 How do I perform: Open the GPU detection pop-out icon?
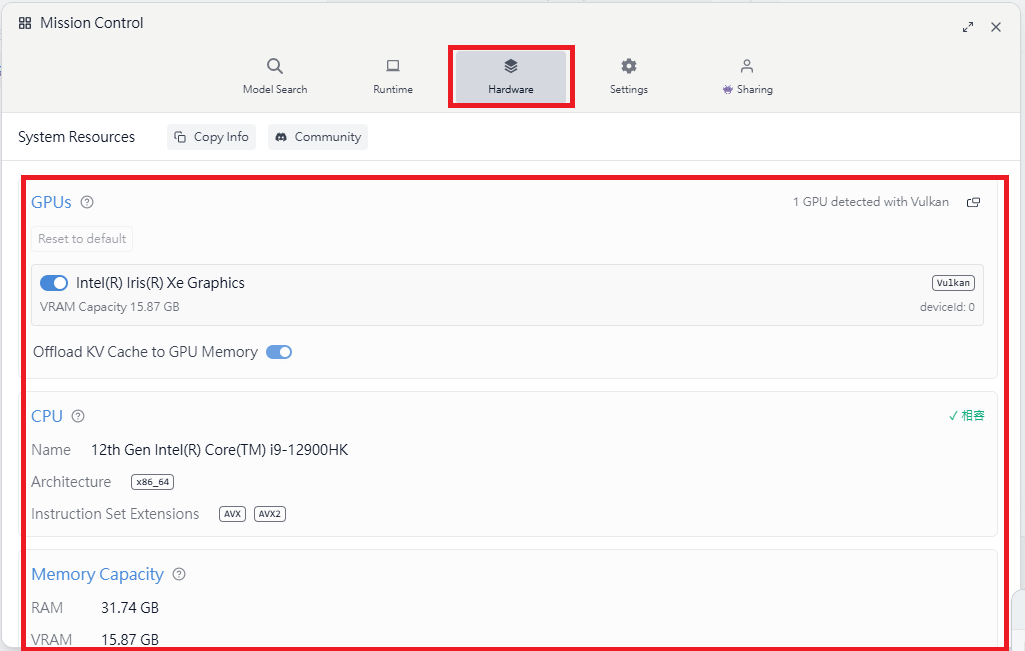[973, 203]
